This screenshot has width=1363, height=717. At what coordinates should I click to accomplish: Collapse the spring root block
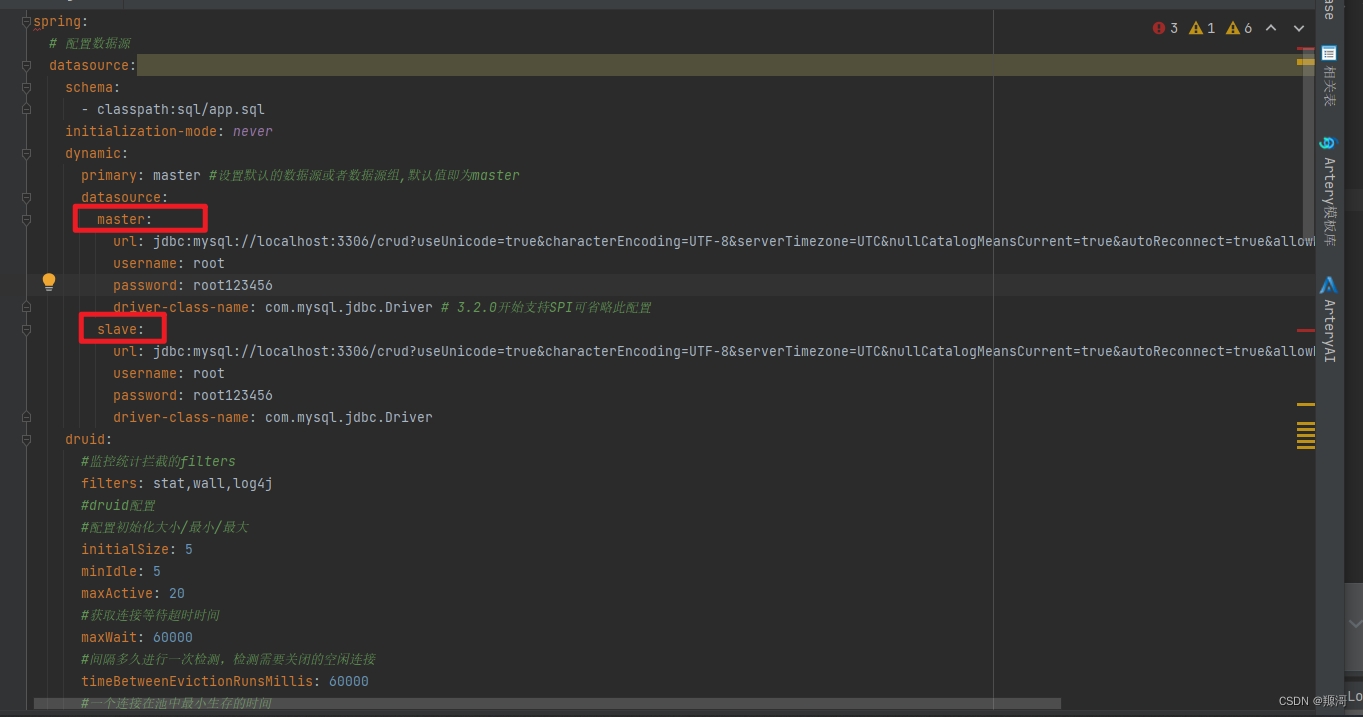27,21
